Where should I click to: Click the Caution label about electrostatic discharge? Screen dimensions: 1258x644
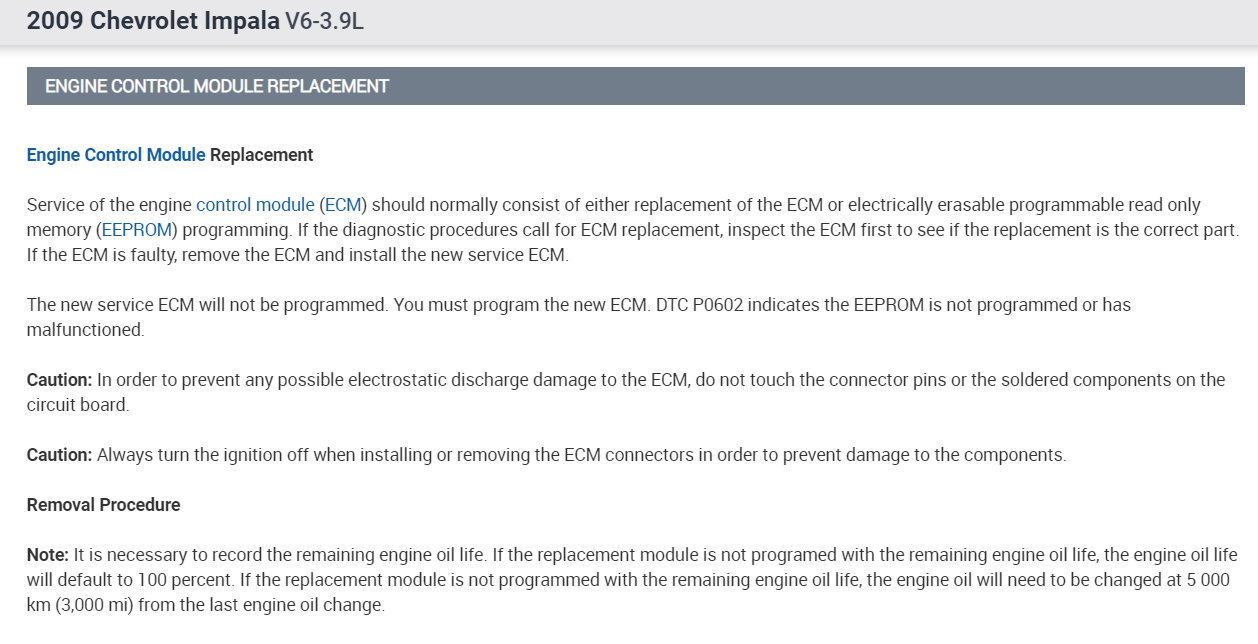point(59,380)
